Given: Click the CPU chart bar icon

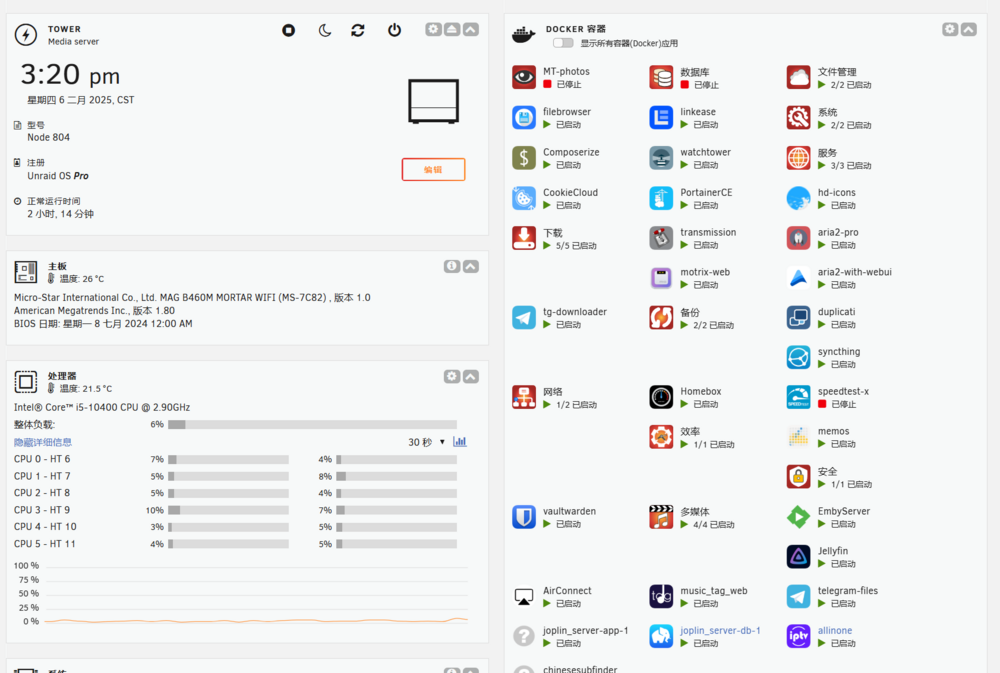Looking at the screenshot, I should (460, 441).
